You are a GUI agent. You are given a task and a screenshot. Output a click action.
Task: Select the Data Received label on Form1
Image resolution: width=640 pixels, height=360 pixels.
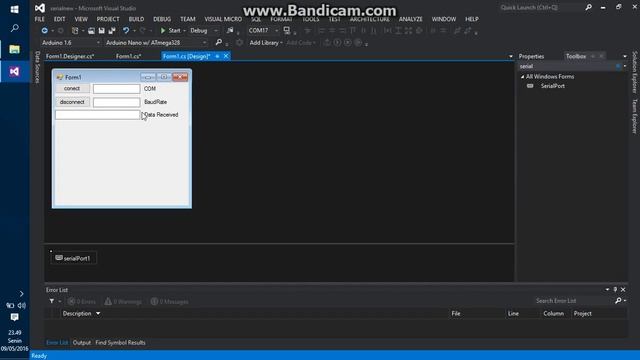tap(160, 115)
